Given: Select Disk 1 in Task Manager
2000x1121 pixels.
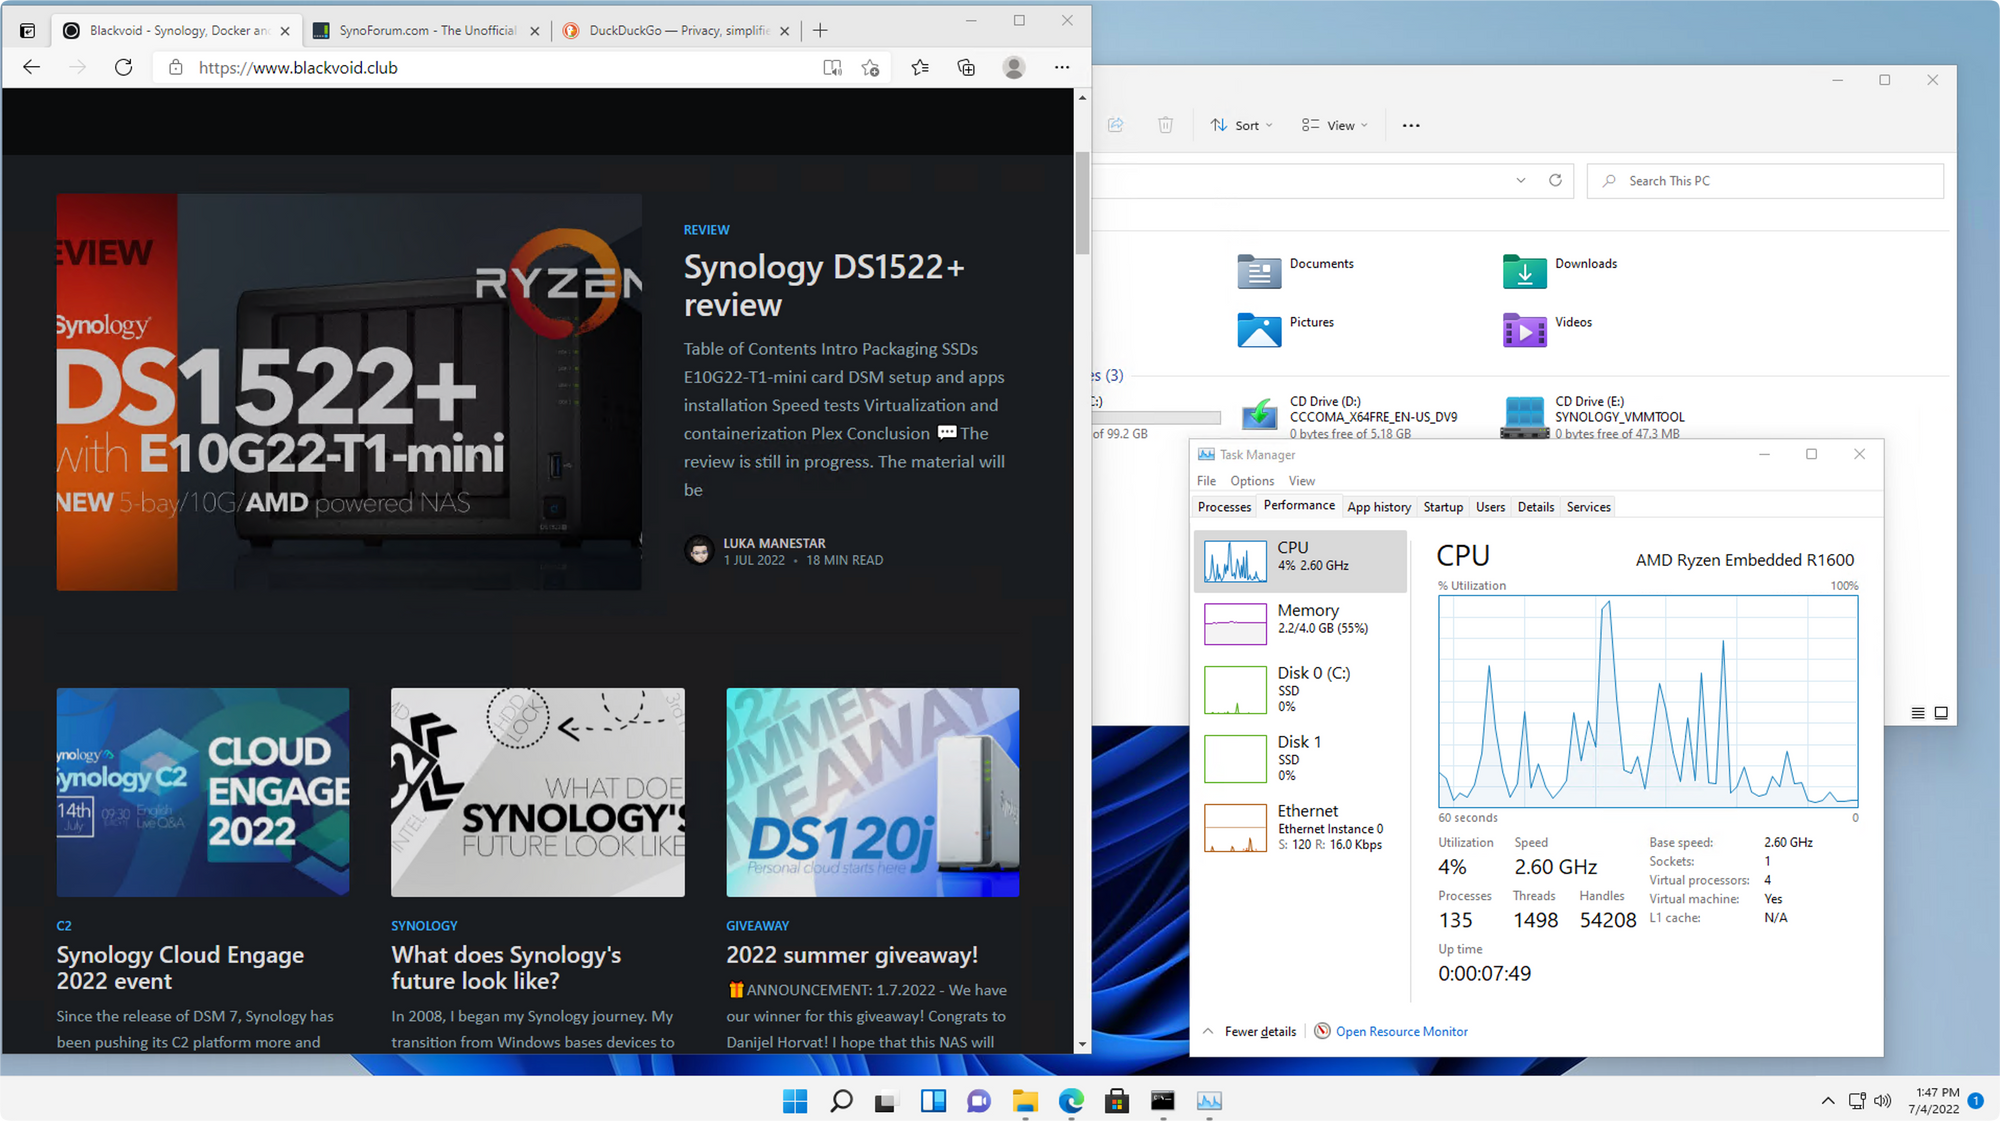Looking at the screenshot, I should (x=1300, y=758).
